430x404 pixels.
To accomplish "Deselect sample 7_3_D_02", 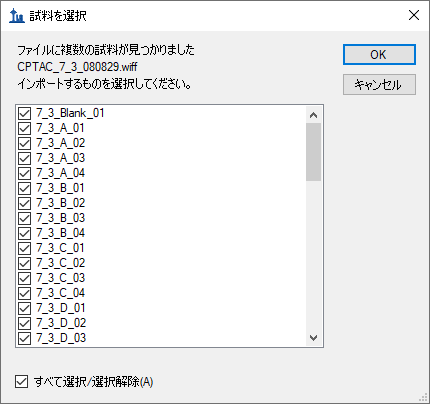I will tap(24, 323).
